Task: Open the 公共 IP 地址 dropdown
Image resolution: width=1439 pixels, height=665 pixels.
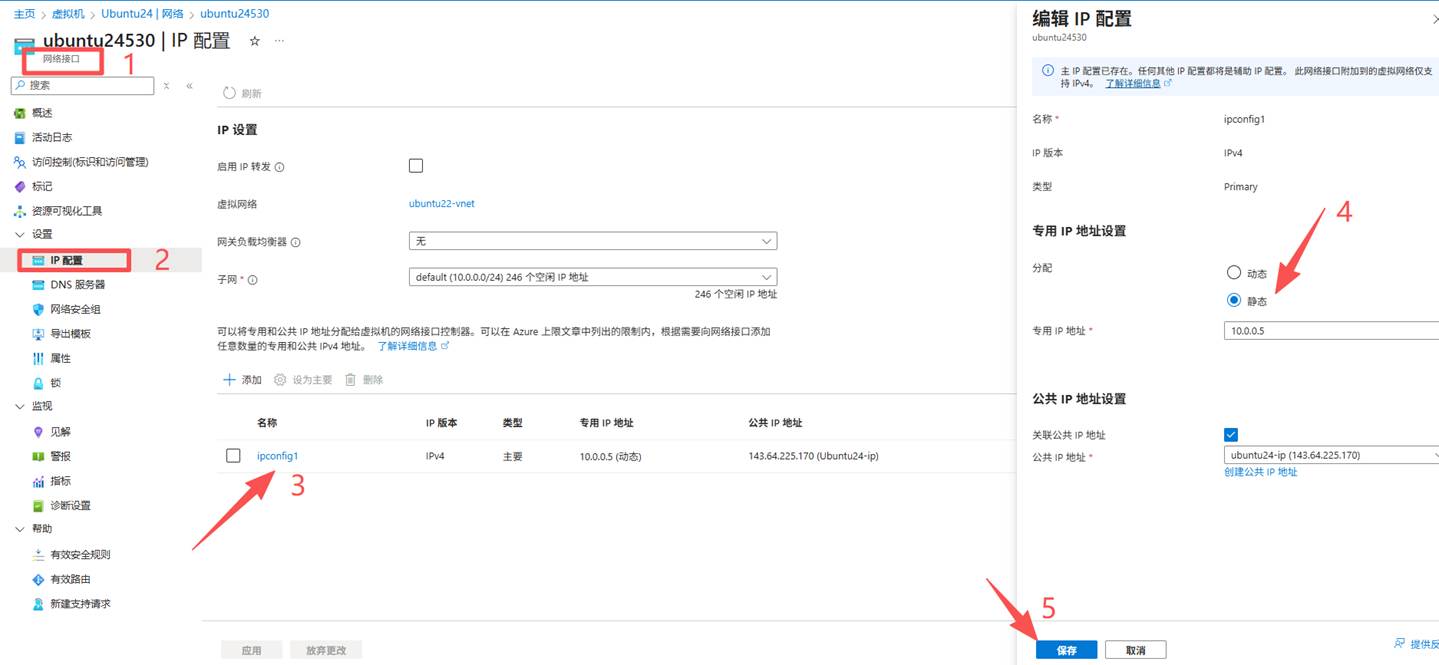Action: click(x=1330, y=455)
